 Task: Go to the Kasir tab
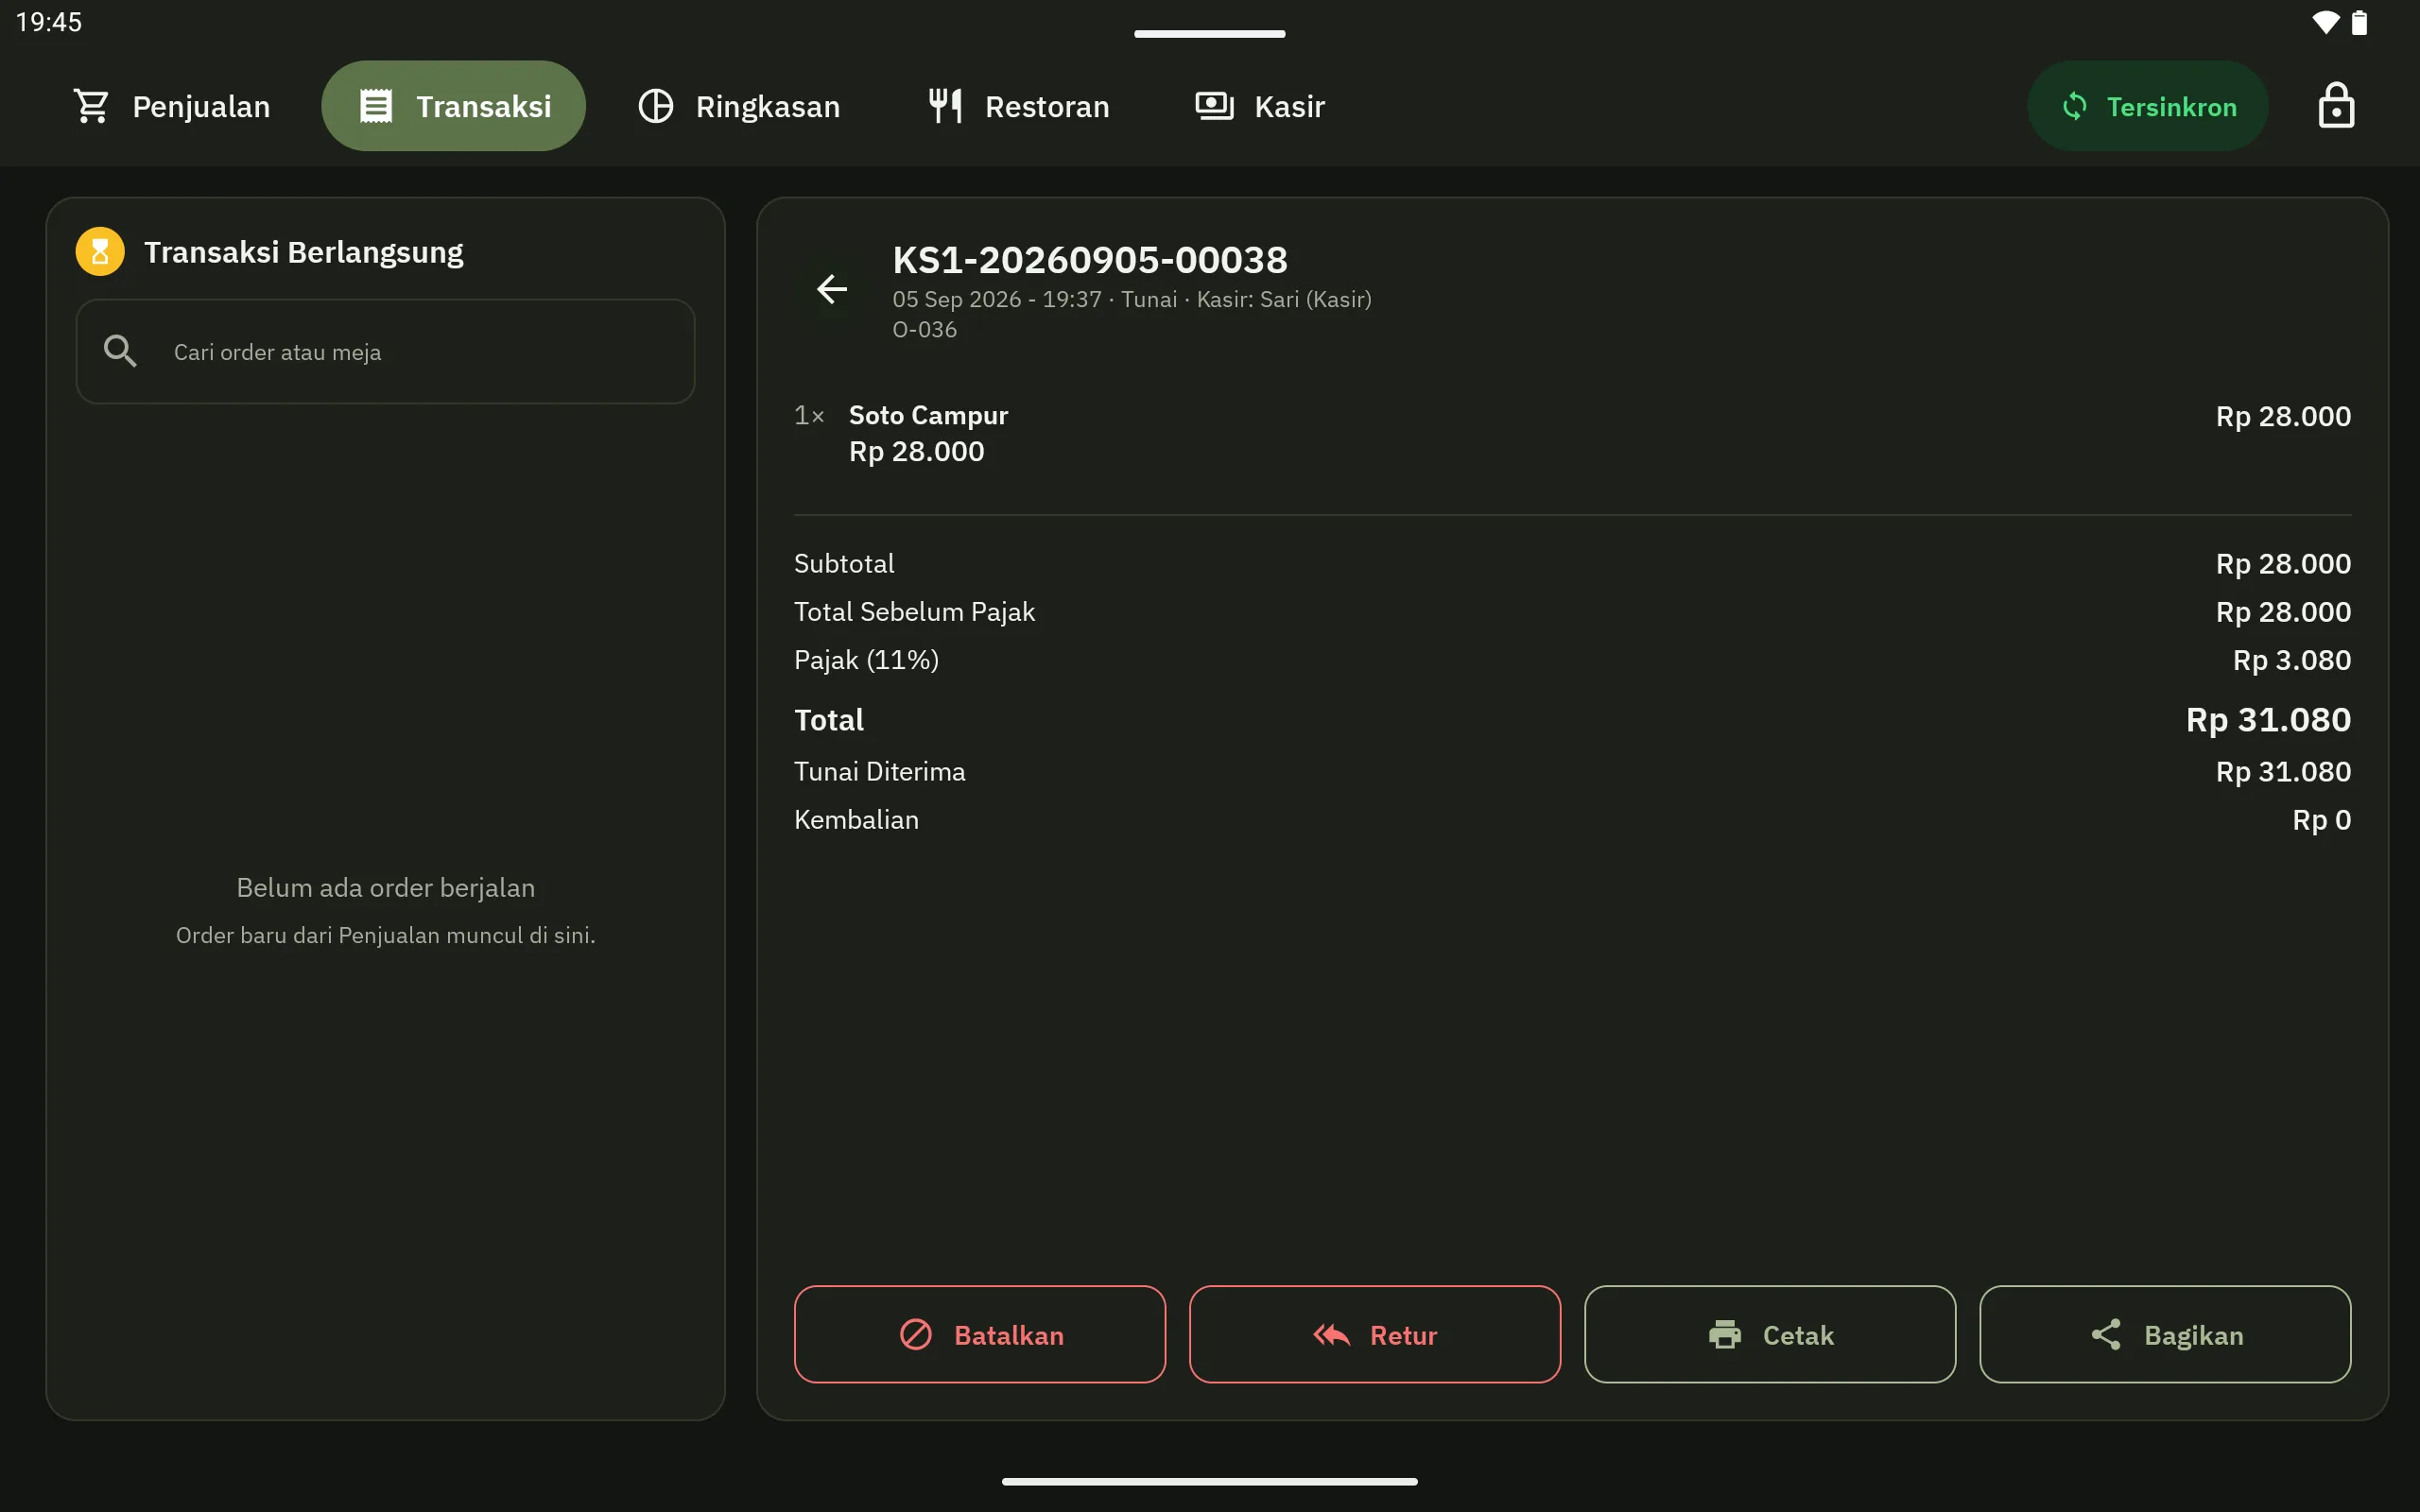pyautogui.click(x=1261, y=106)
